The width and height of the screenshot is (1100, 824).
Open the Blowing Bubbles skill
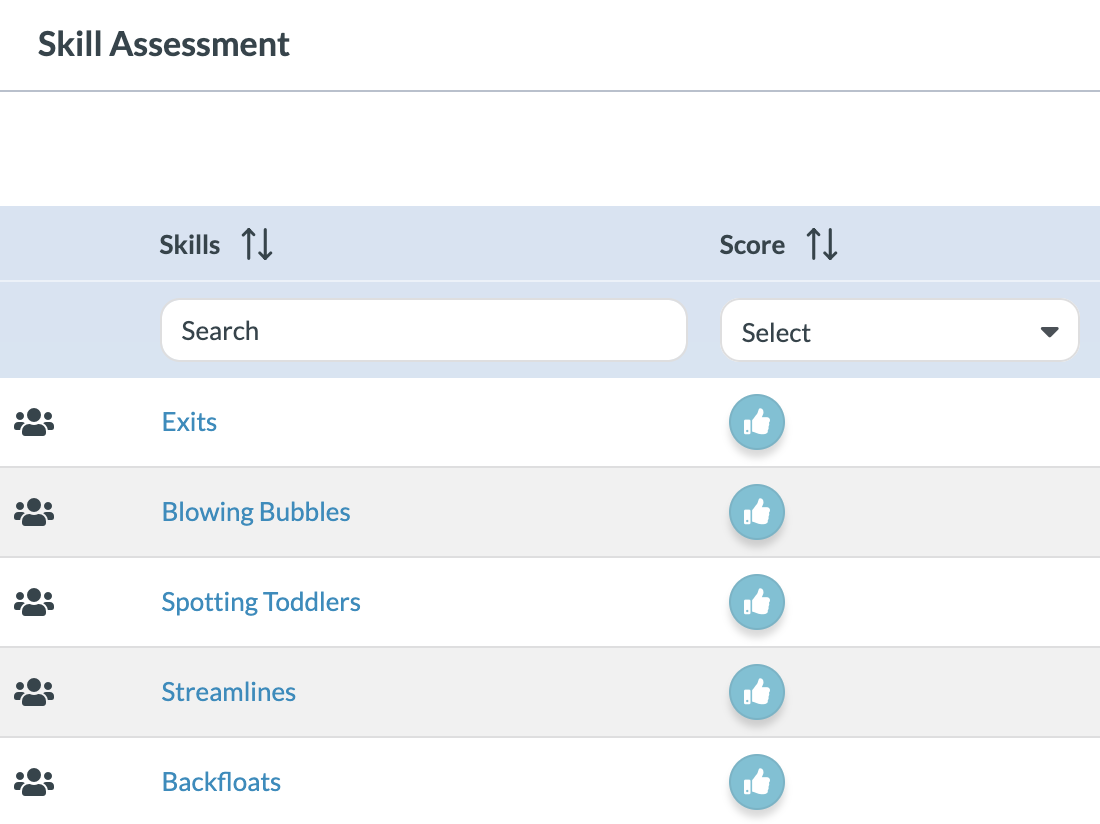256,512
